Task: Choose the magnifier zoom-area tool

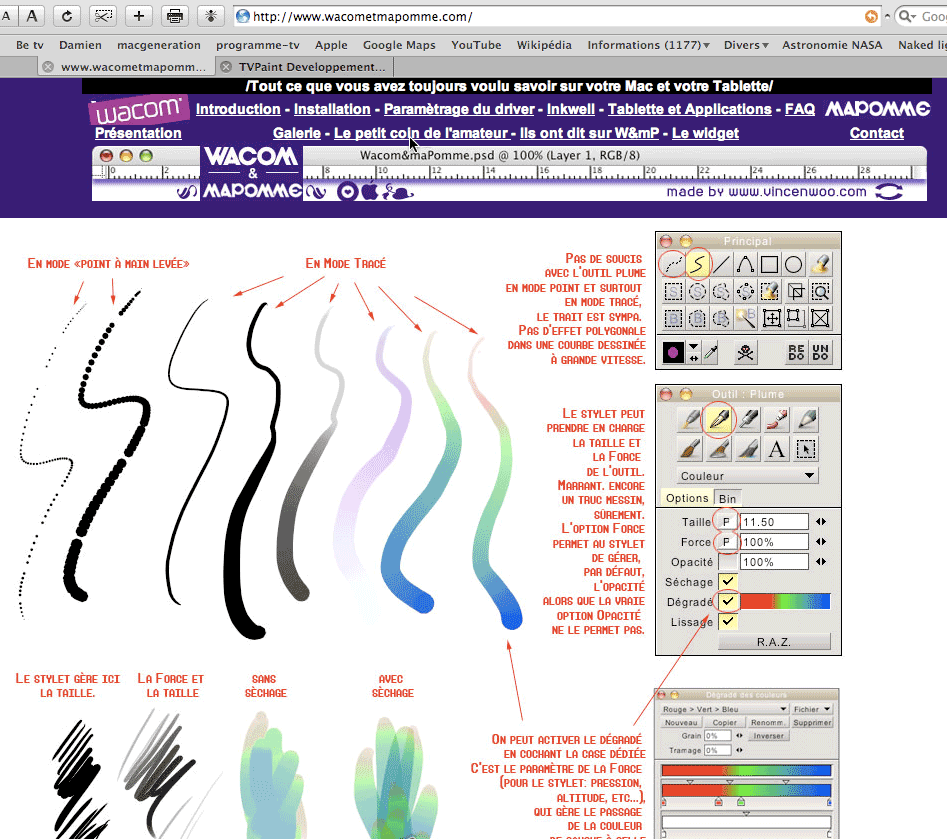Action: click(820, 292)
